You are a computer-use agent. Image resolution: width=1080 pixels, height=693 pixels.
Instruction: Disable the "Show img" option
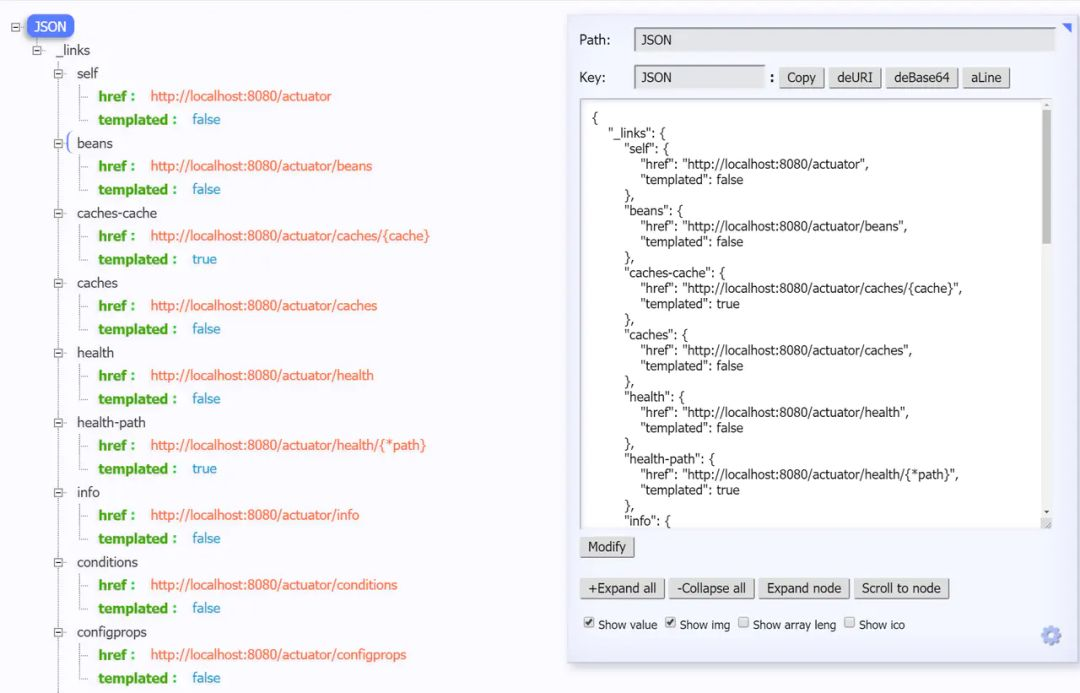click(670, 623)
